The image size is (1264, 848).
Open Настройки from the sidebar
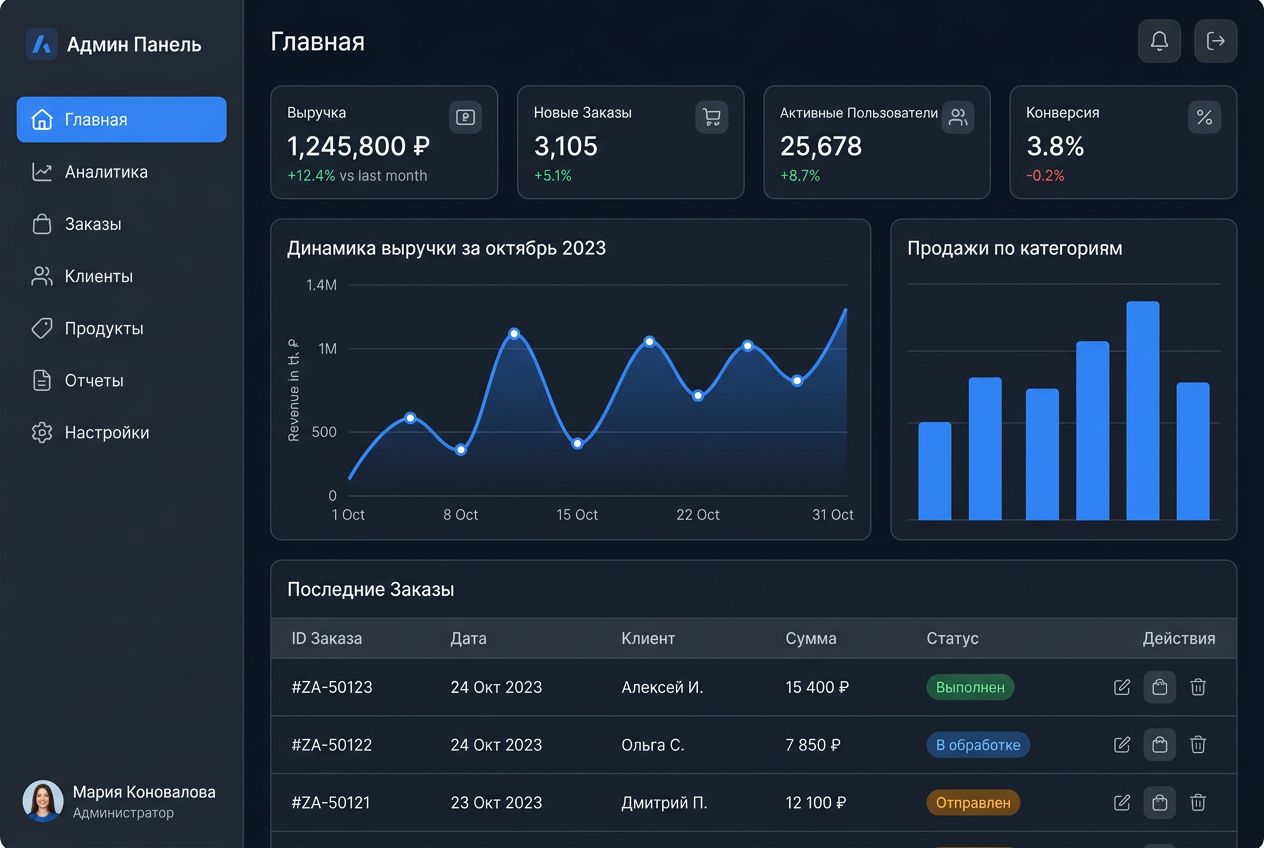[122, 432]
